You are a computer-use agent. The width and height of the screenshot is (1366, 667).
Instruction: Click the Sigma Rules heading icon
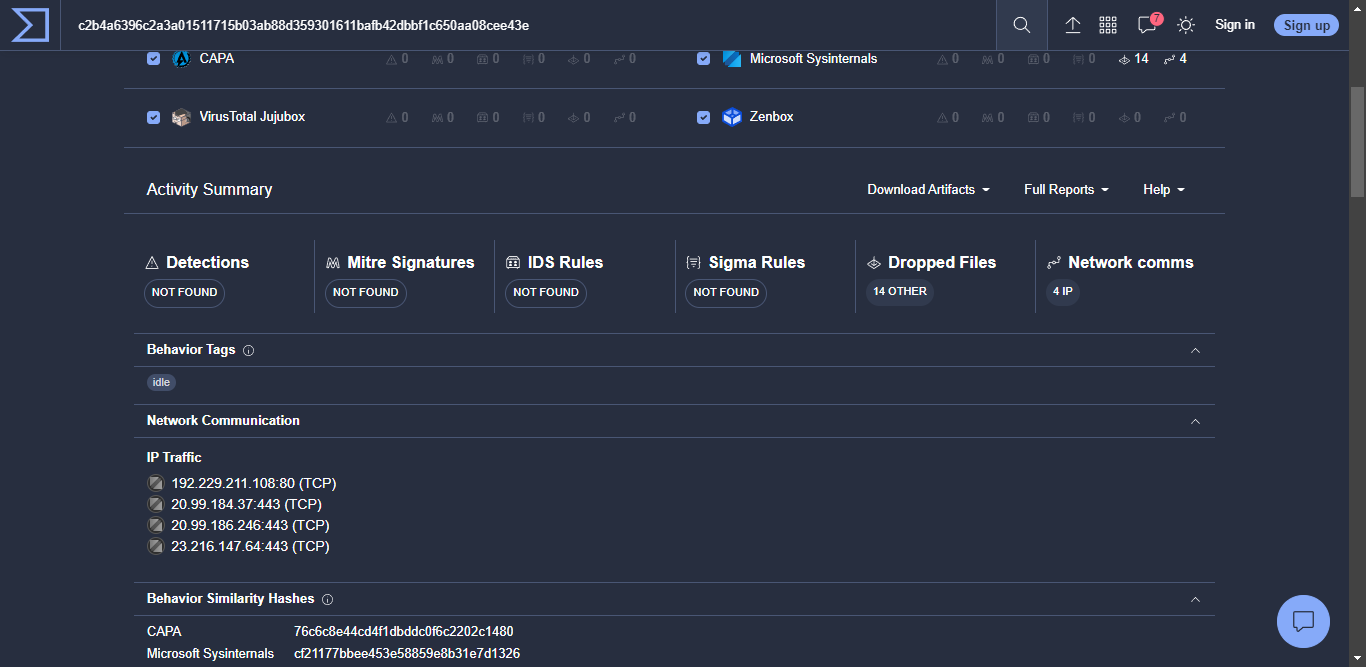pyautogui.click(x=693, y=263)
